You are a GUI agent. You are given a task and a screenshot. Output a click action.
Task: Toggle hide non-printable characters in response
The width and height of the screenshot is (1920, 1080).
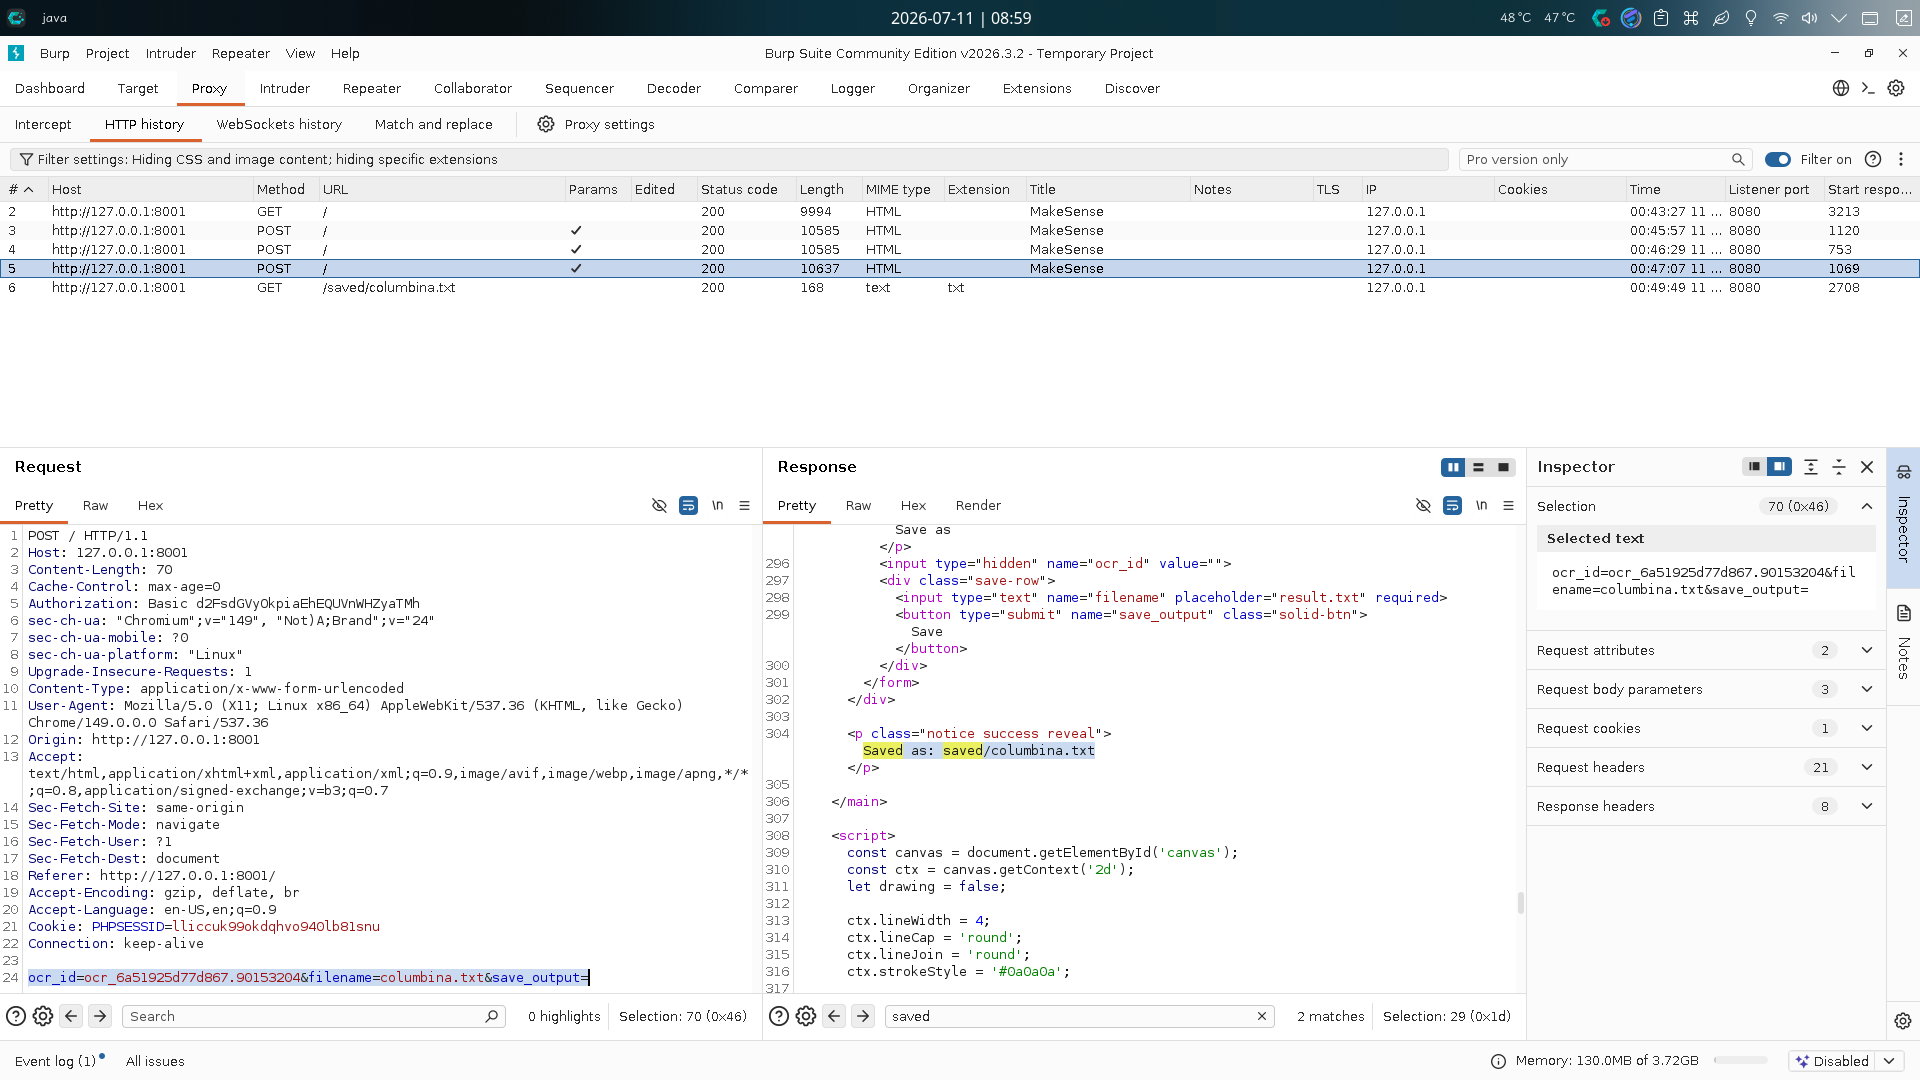pos(1423,506)
